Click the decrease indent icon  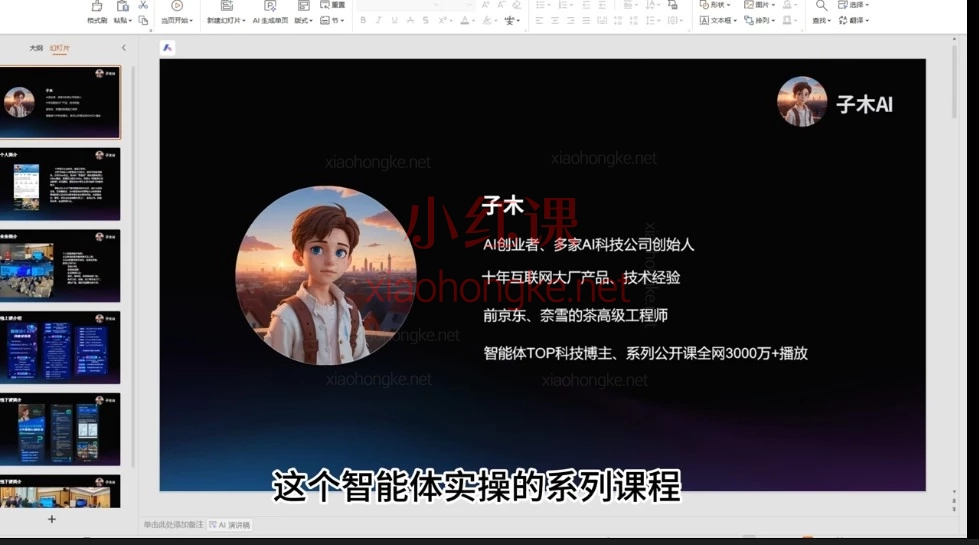pyautogui.click(x=586, y=5)
